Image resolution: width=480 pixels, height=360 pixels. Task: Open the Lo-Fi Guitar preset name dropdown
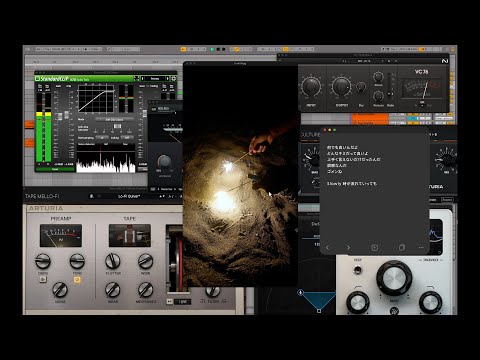click(129, 196)
